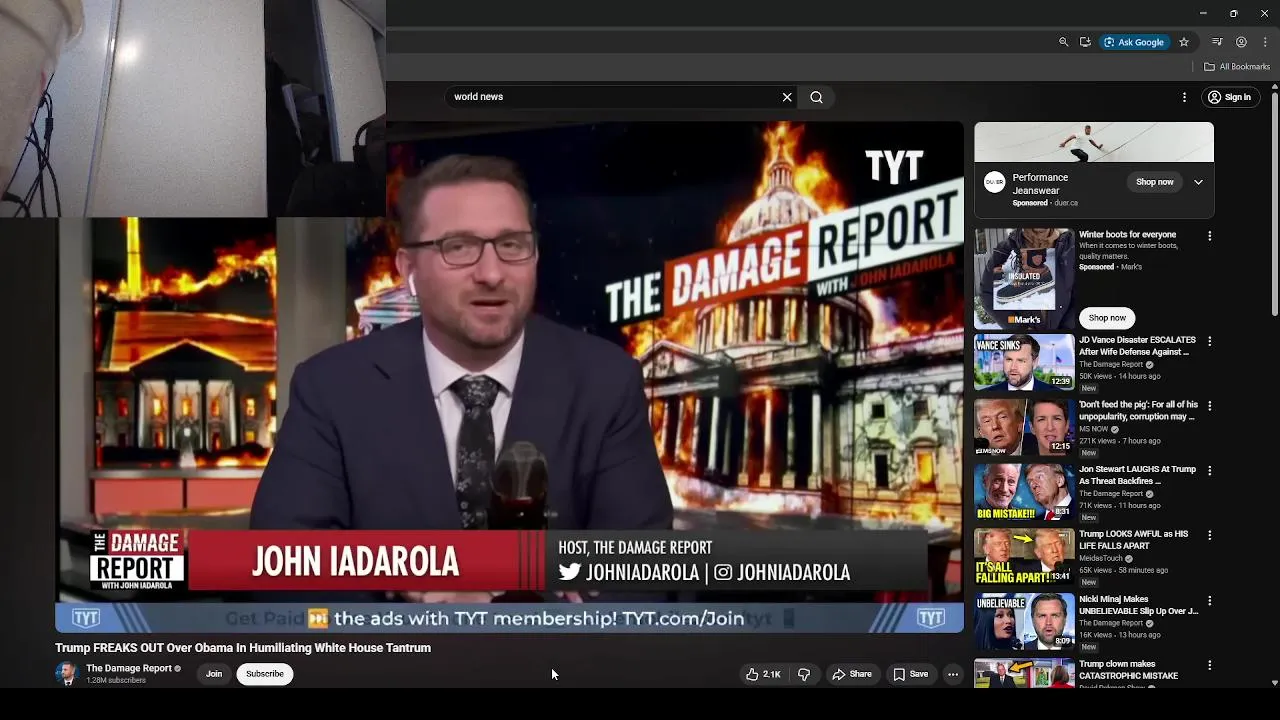Open Nicki Minaj UNBELIEVABLE Slip Up thumbnail
This screenshot has height=720, width=1280.
pyautogui.click(x=1024, y=621)
